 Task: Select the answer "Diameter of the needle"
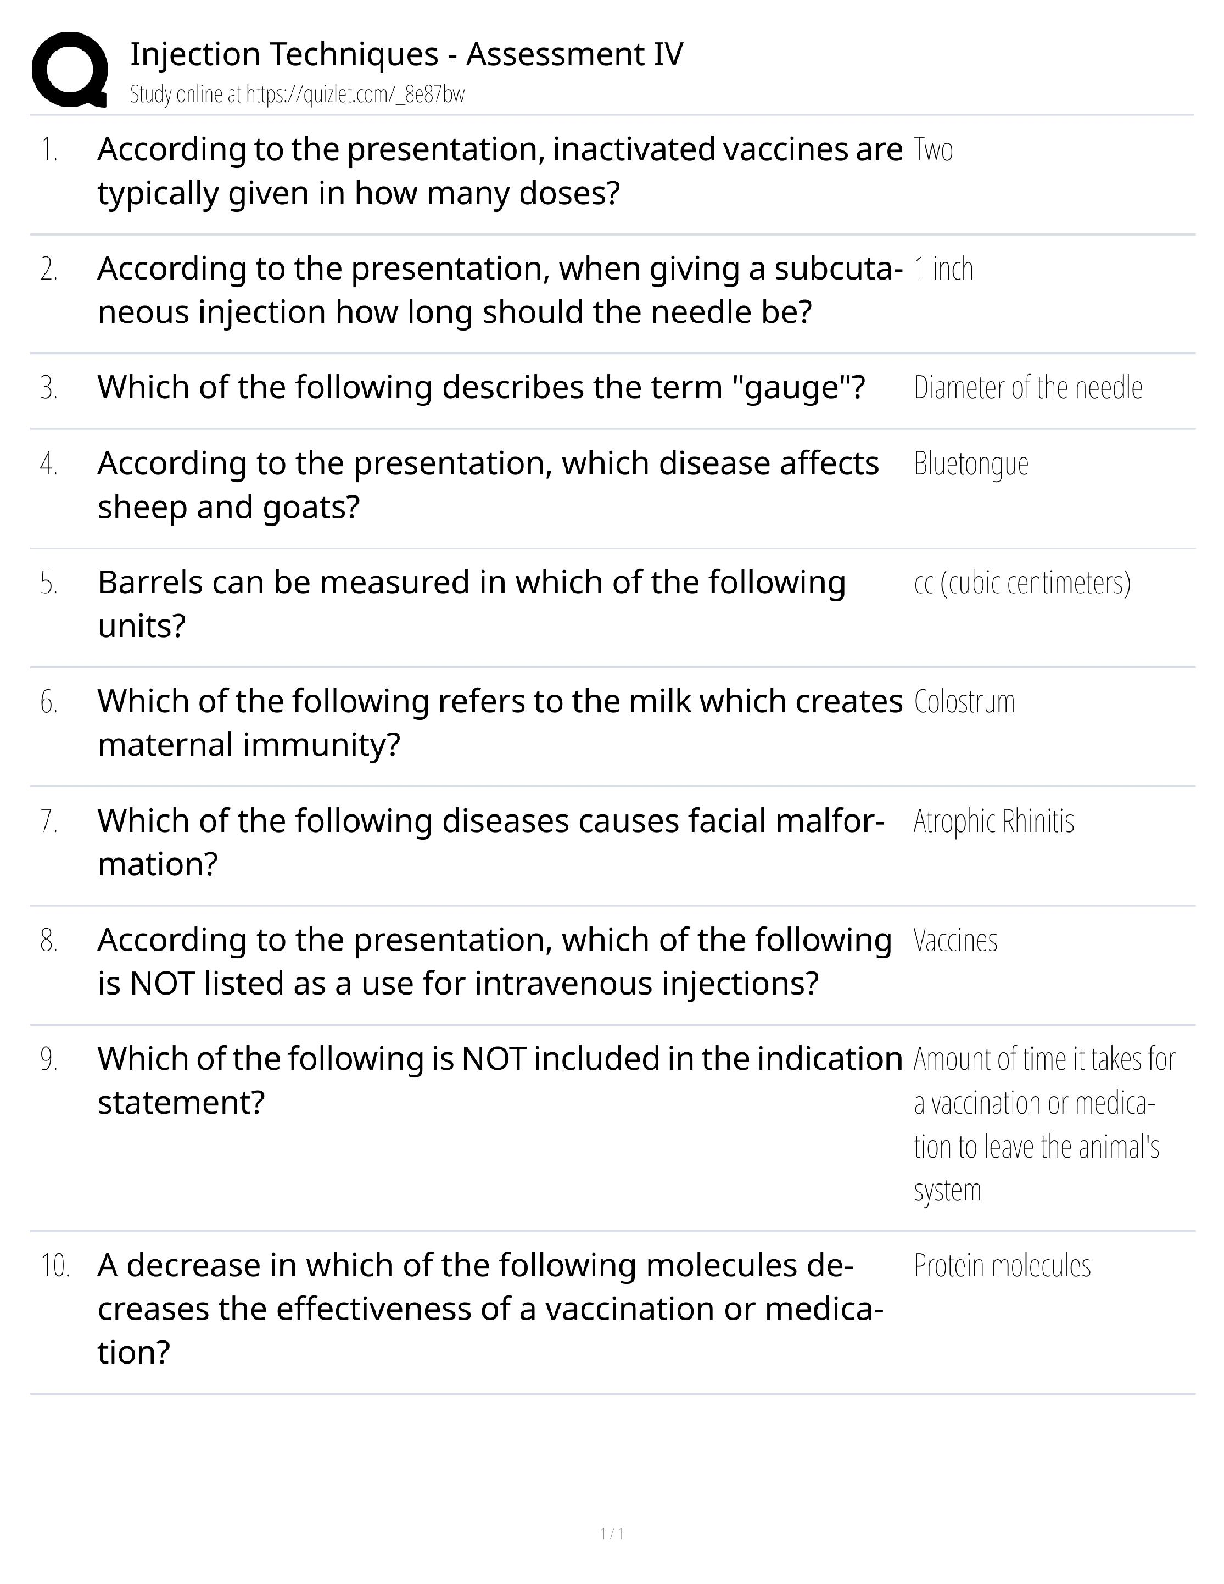point(1027,387)
